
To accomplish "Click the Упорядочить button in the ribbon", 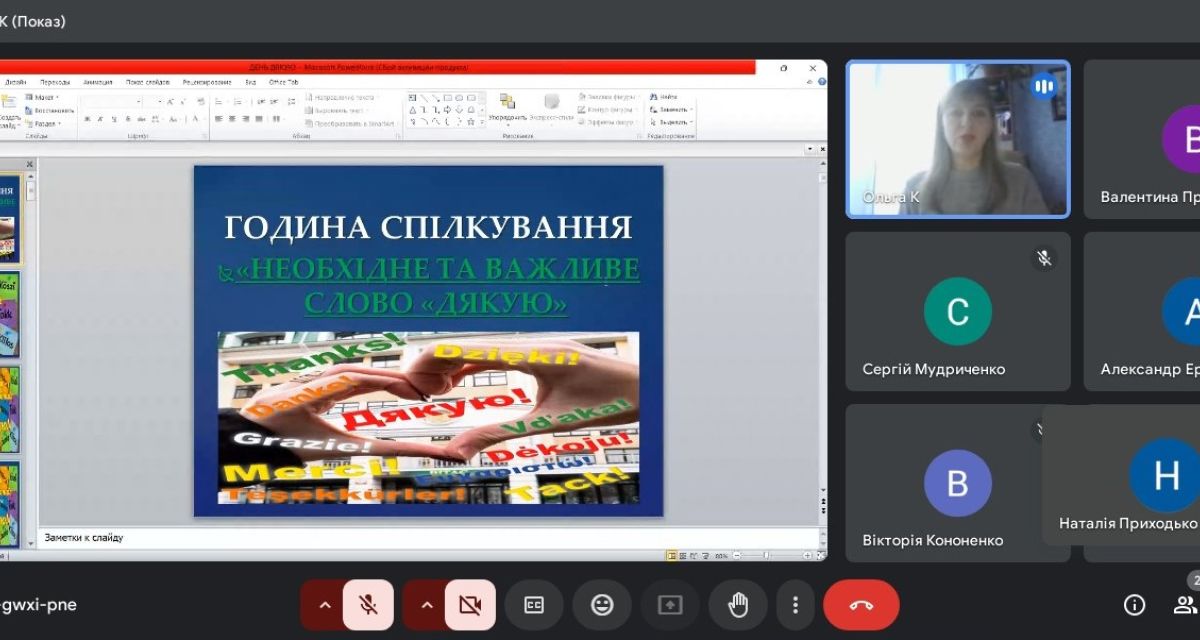I will tap(507, 108).
